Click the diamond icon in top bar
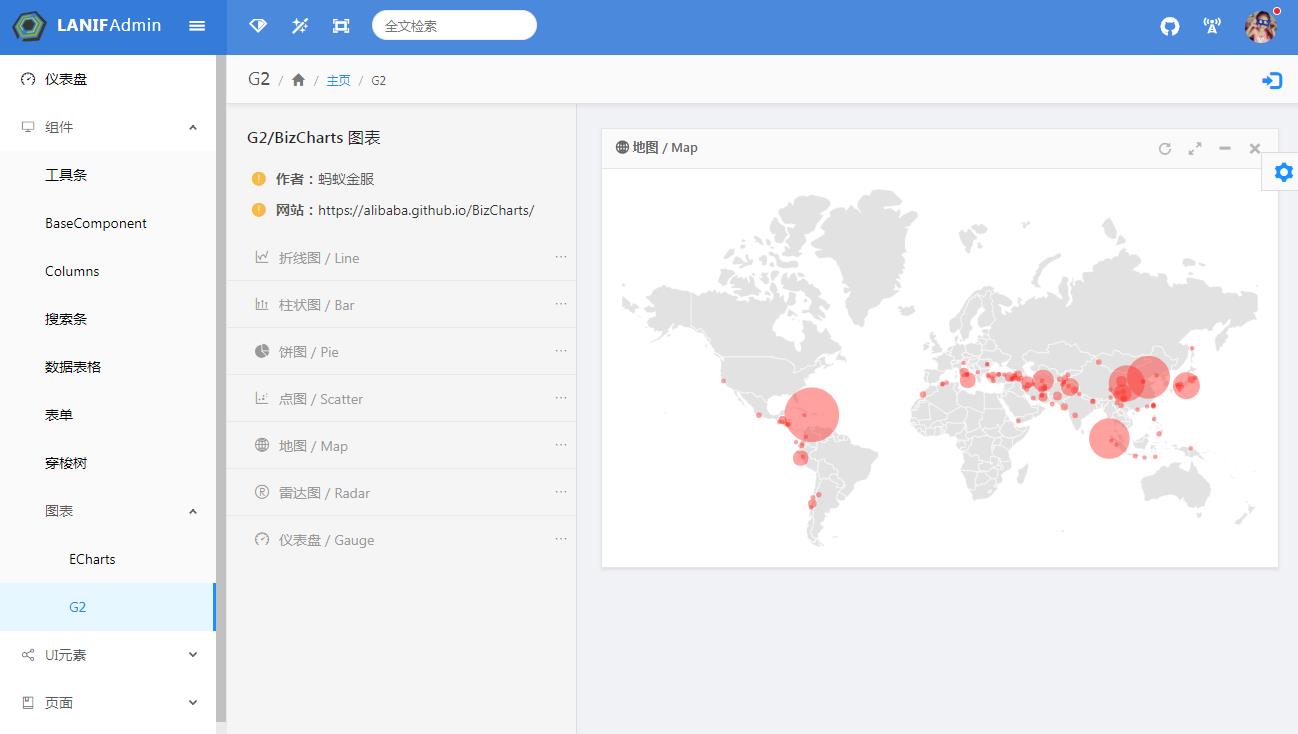Viewport: 1298px width, 734px height. tap(258, 26)
